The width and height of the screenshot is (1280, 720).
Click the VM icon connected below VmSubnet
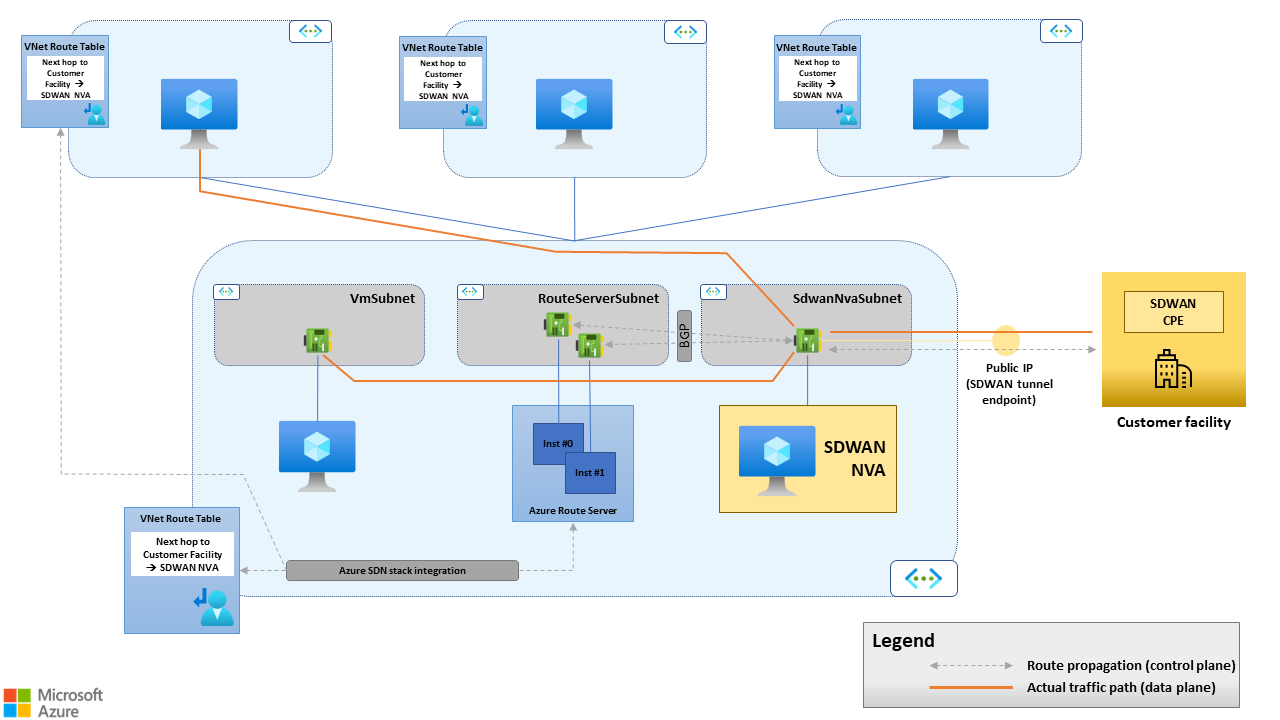317,455
